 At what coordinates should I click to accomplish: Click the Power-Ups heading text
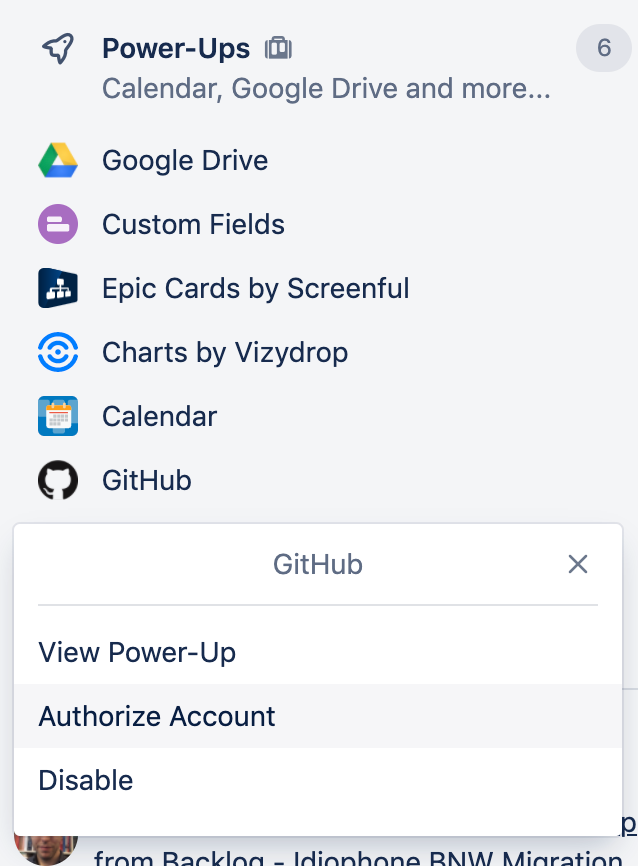coord(176,47)
